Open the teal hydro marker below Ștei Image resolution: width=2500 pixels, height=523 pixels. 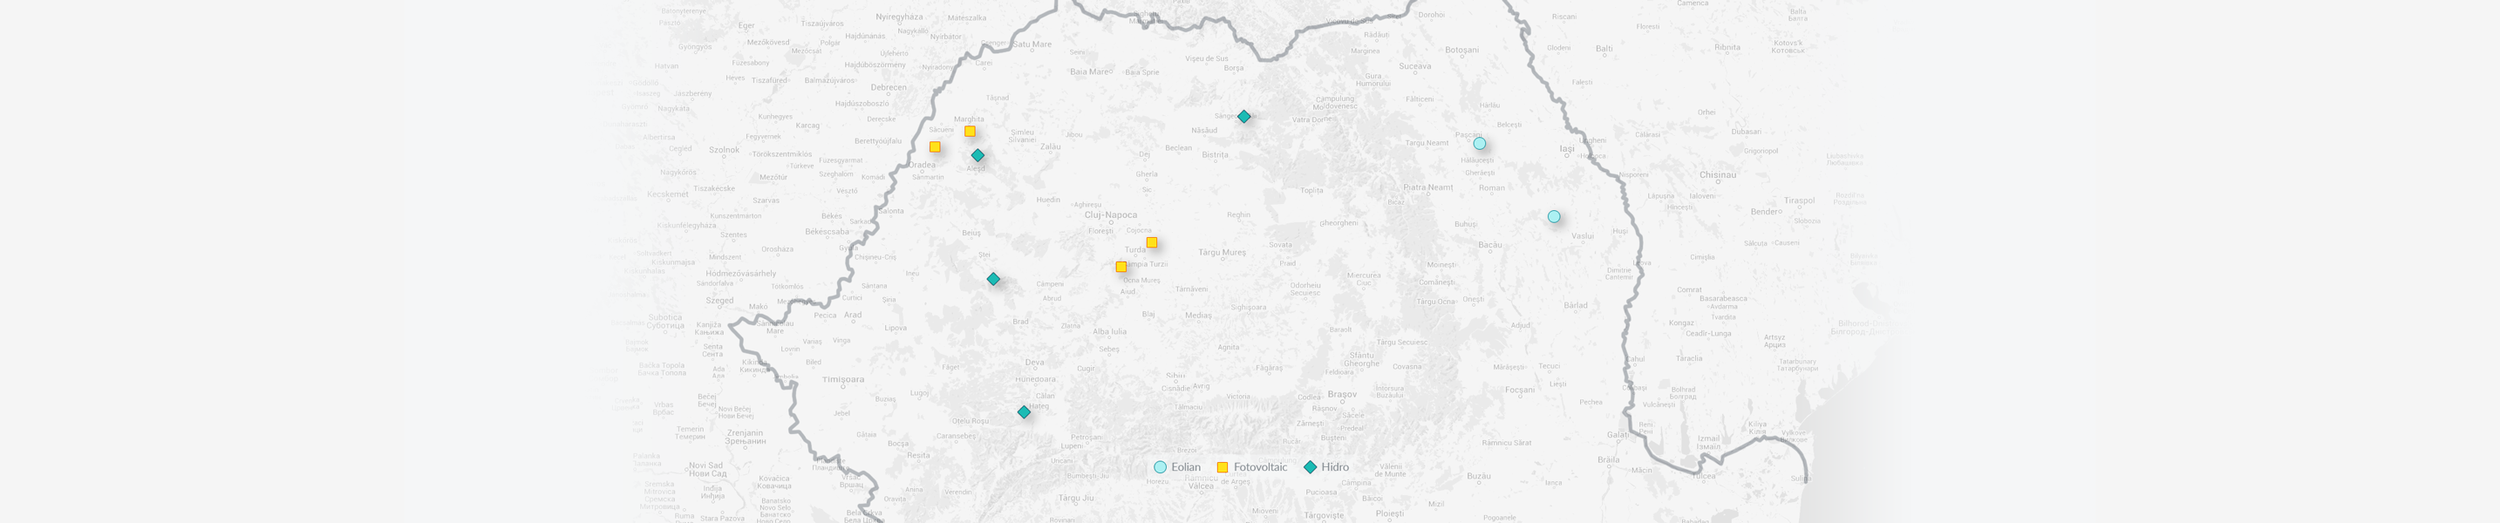[x=993, y=279]
